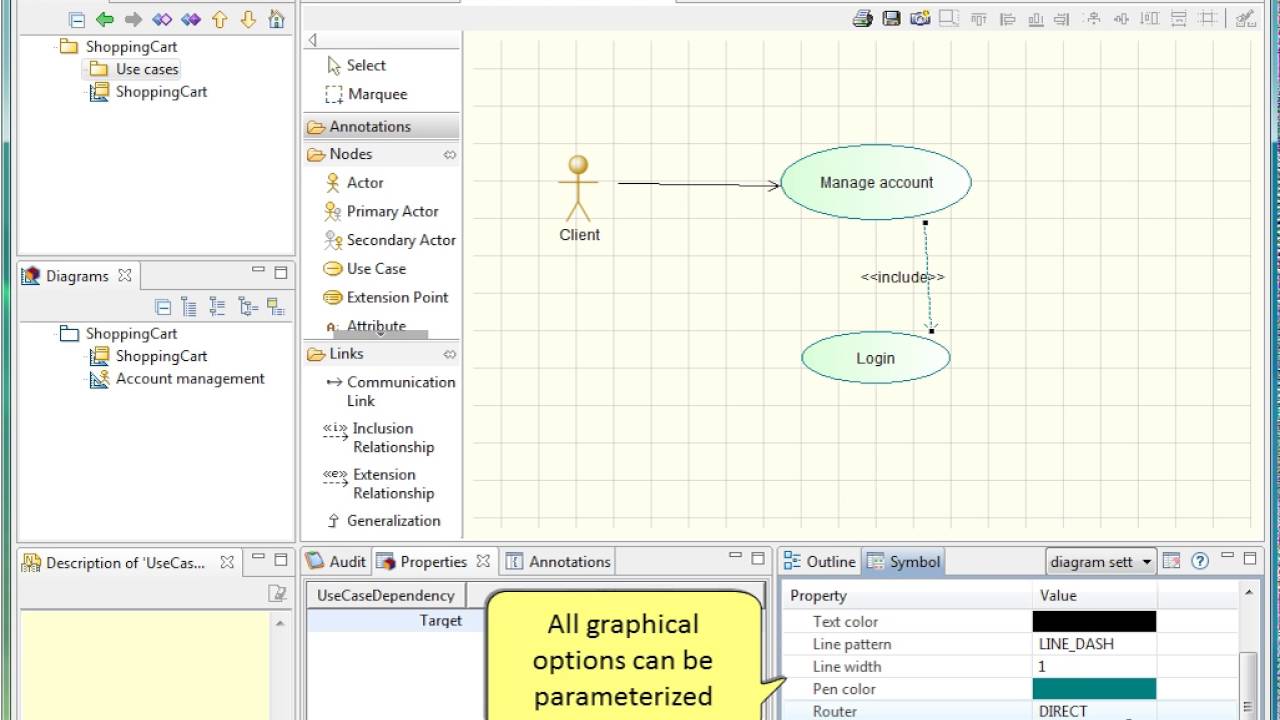Viewport: 1280px width, 720px height.
Task: Switch to the Audit tab
Action: (x=336, y=562)
